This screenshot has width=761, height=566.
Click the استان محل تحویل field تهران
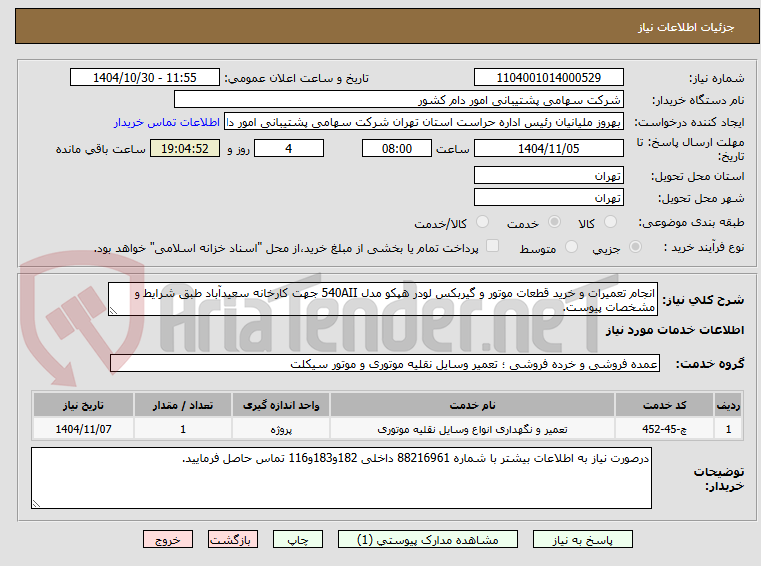pos(548,175)
